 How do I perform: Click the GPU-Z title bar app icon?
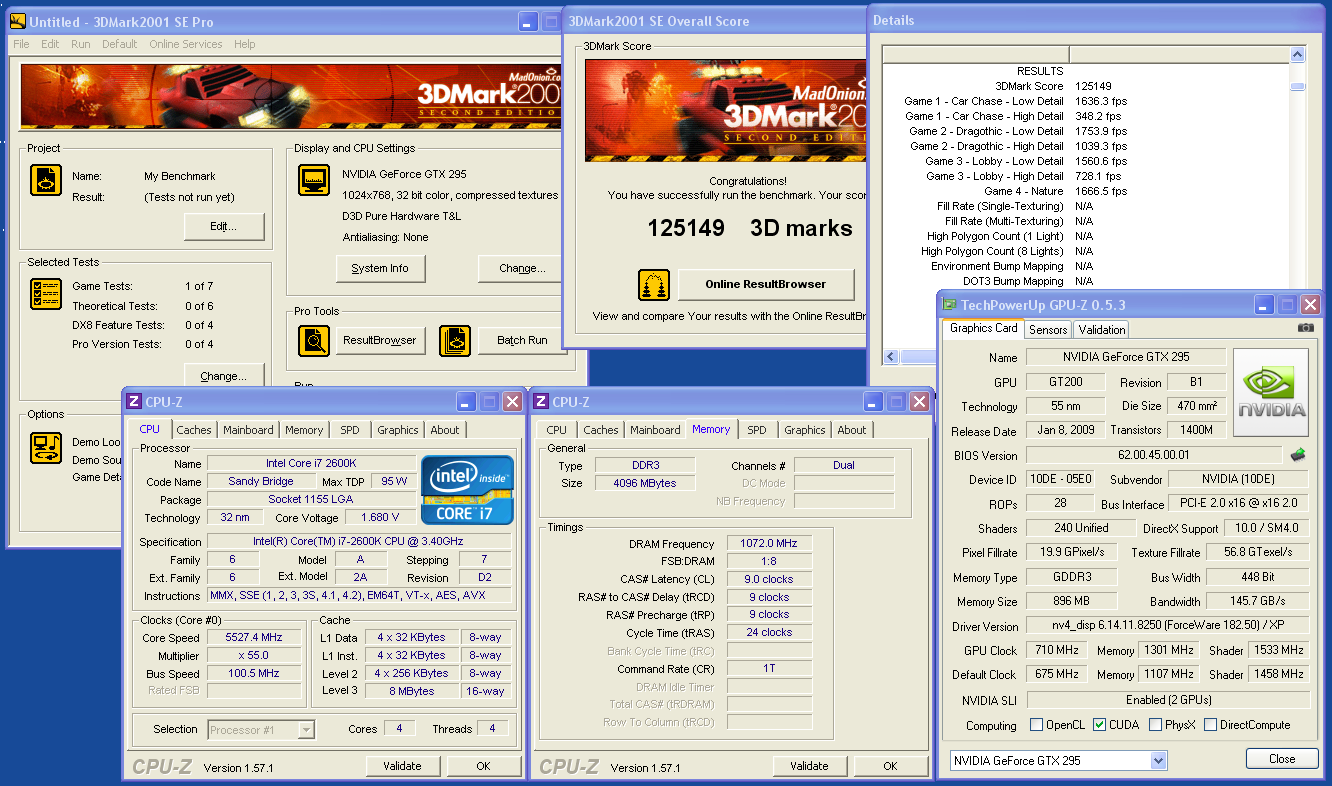pos(949,305)
